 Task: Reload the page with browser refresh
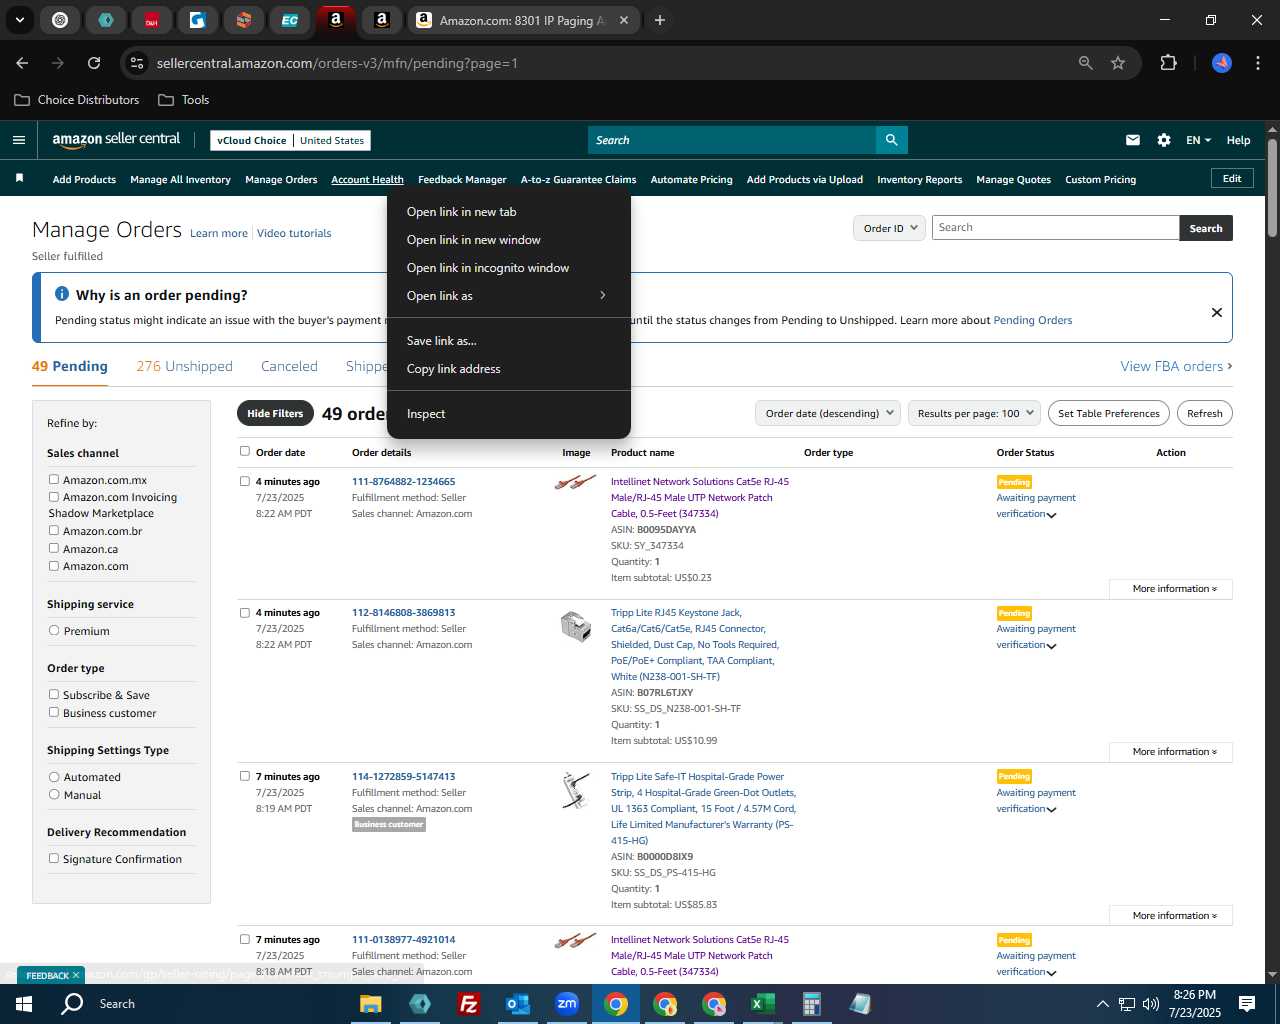coord(94,63)
